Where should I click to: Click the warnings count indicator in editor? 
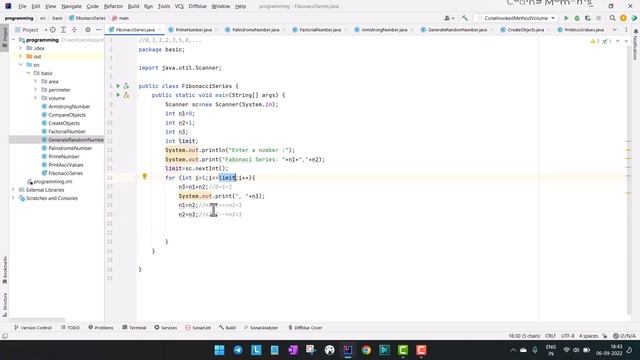pyautogui.click(x=595, y=41)
